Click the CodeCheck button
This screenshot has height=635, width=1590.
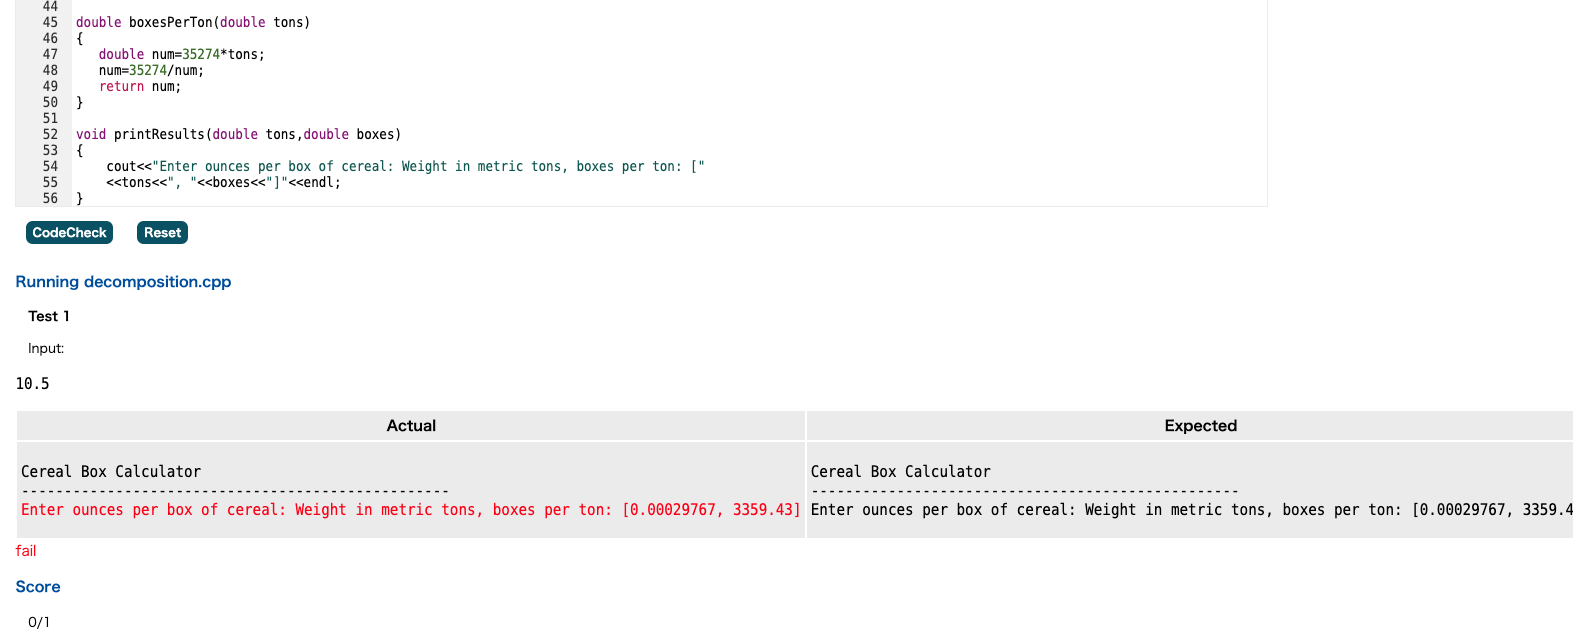tap(69, 233)
